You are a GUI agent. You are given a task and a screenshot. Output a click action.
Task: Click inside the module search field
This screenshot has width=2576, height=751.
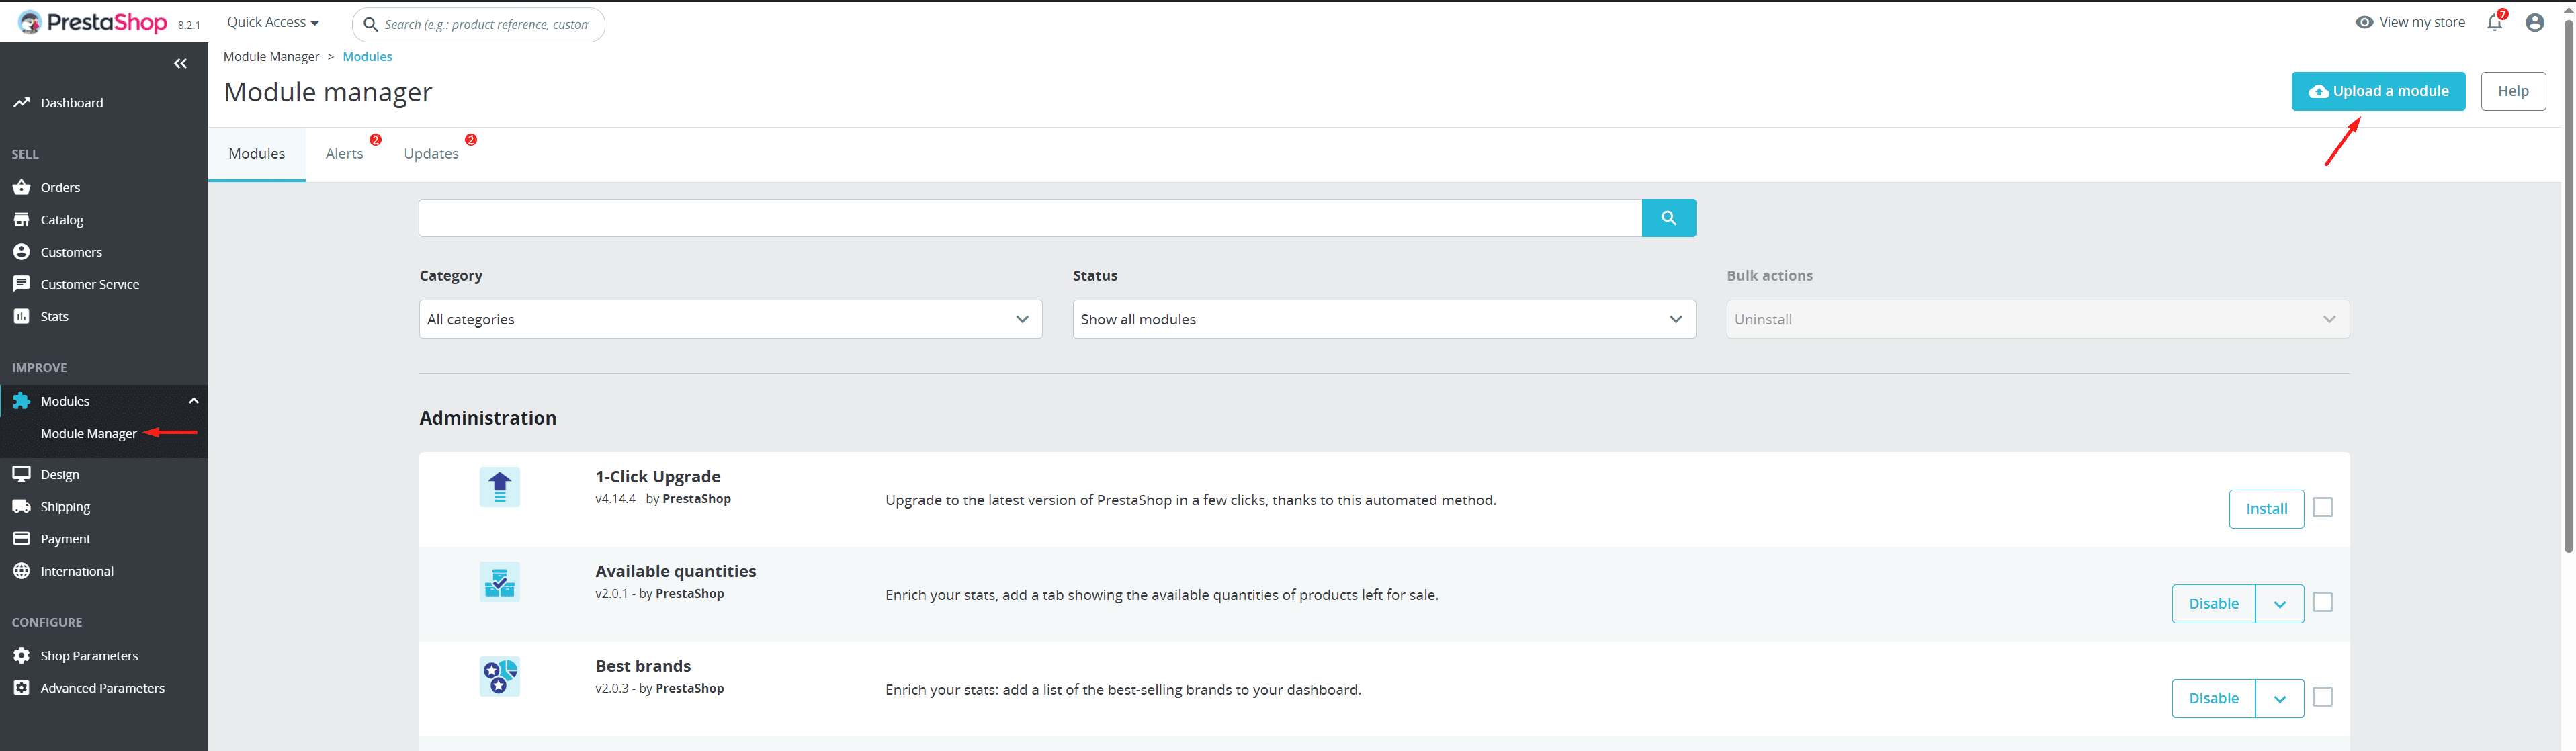(x=1030, y=217)
